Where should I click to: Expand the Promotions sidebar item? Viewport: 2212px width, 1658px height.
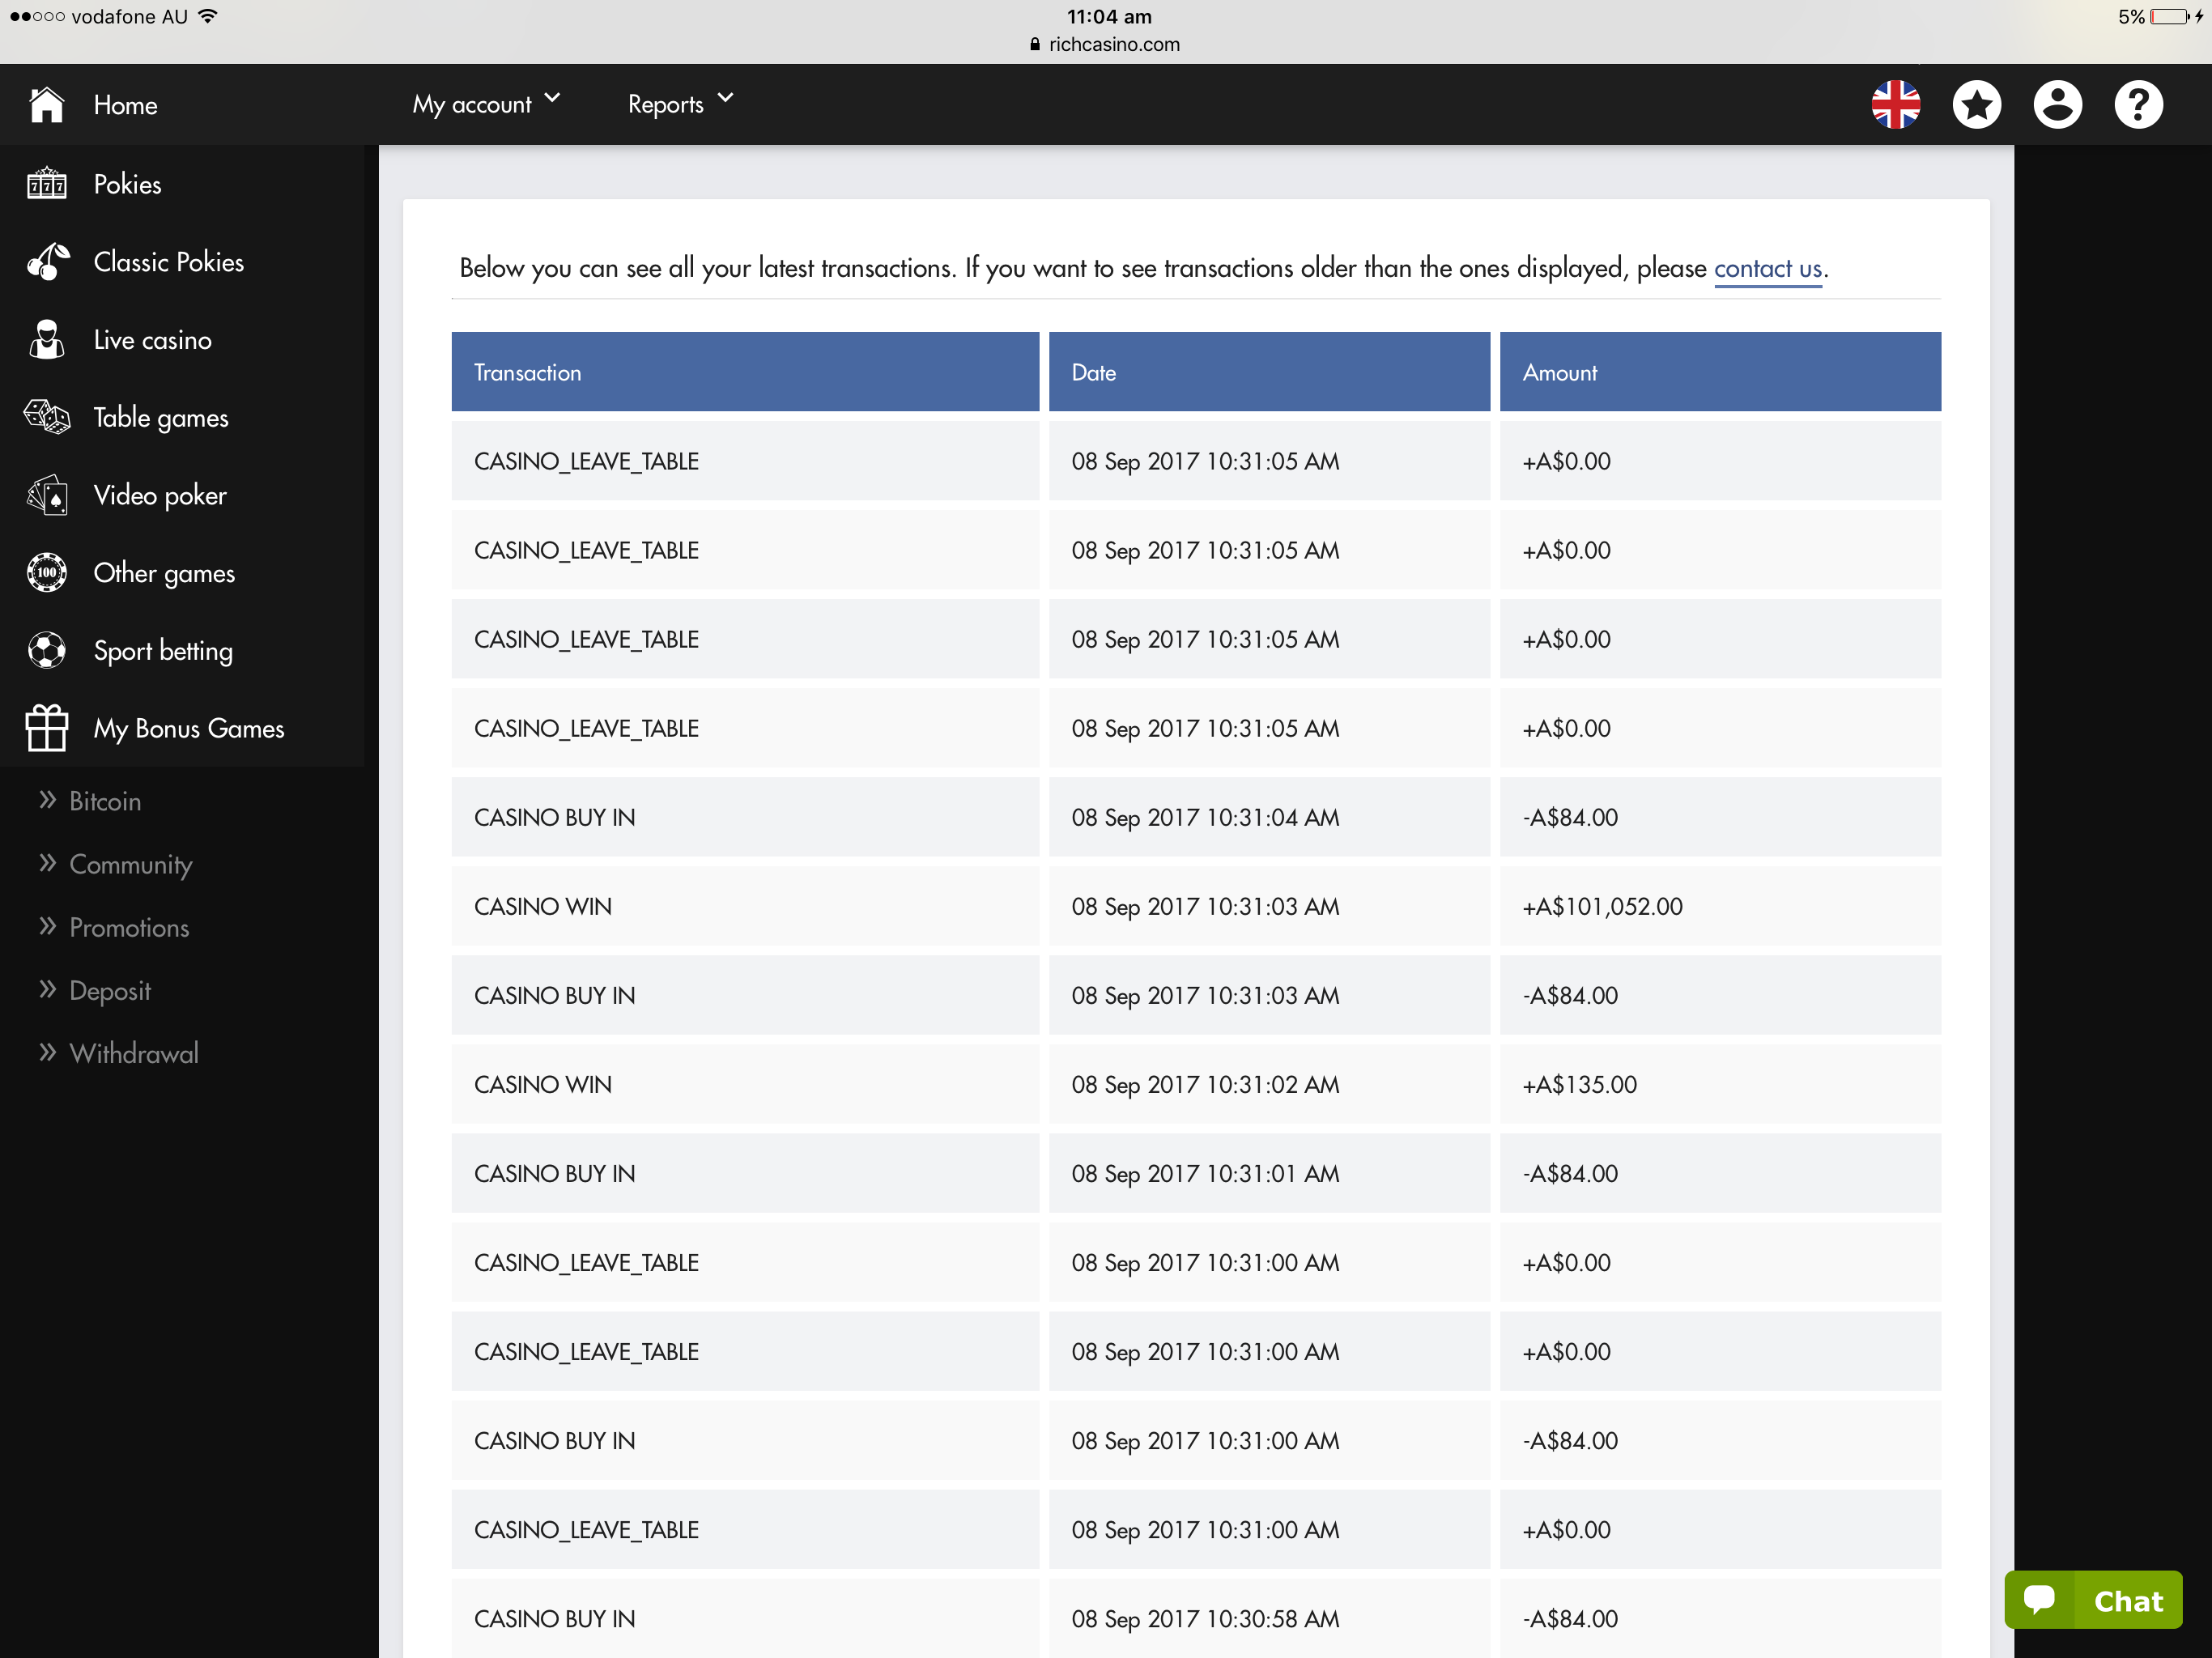(113, 927)
